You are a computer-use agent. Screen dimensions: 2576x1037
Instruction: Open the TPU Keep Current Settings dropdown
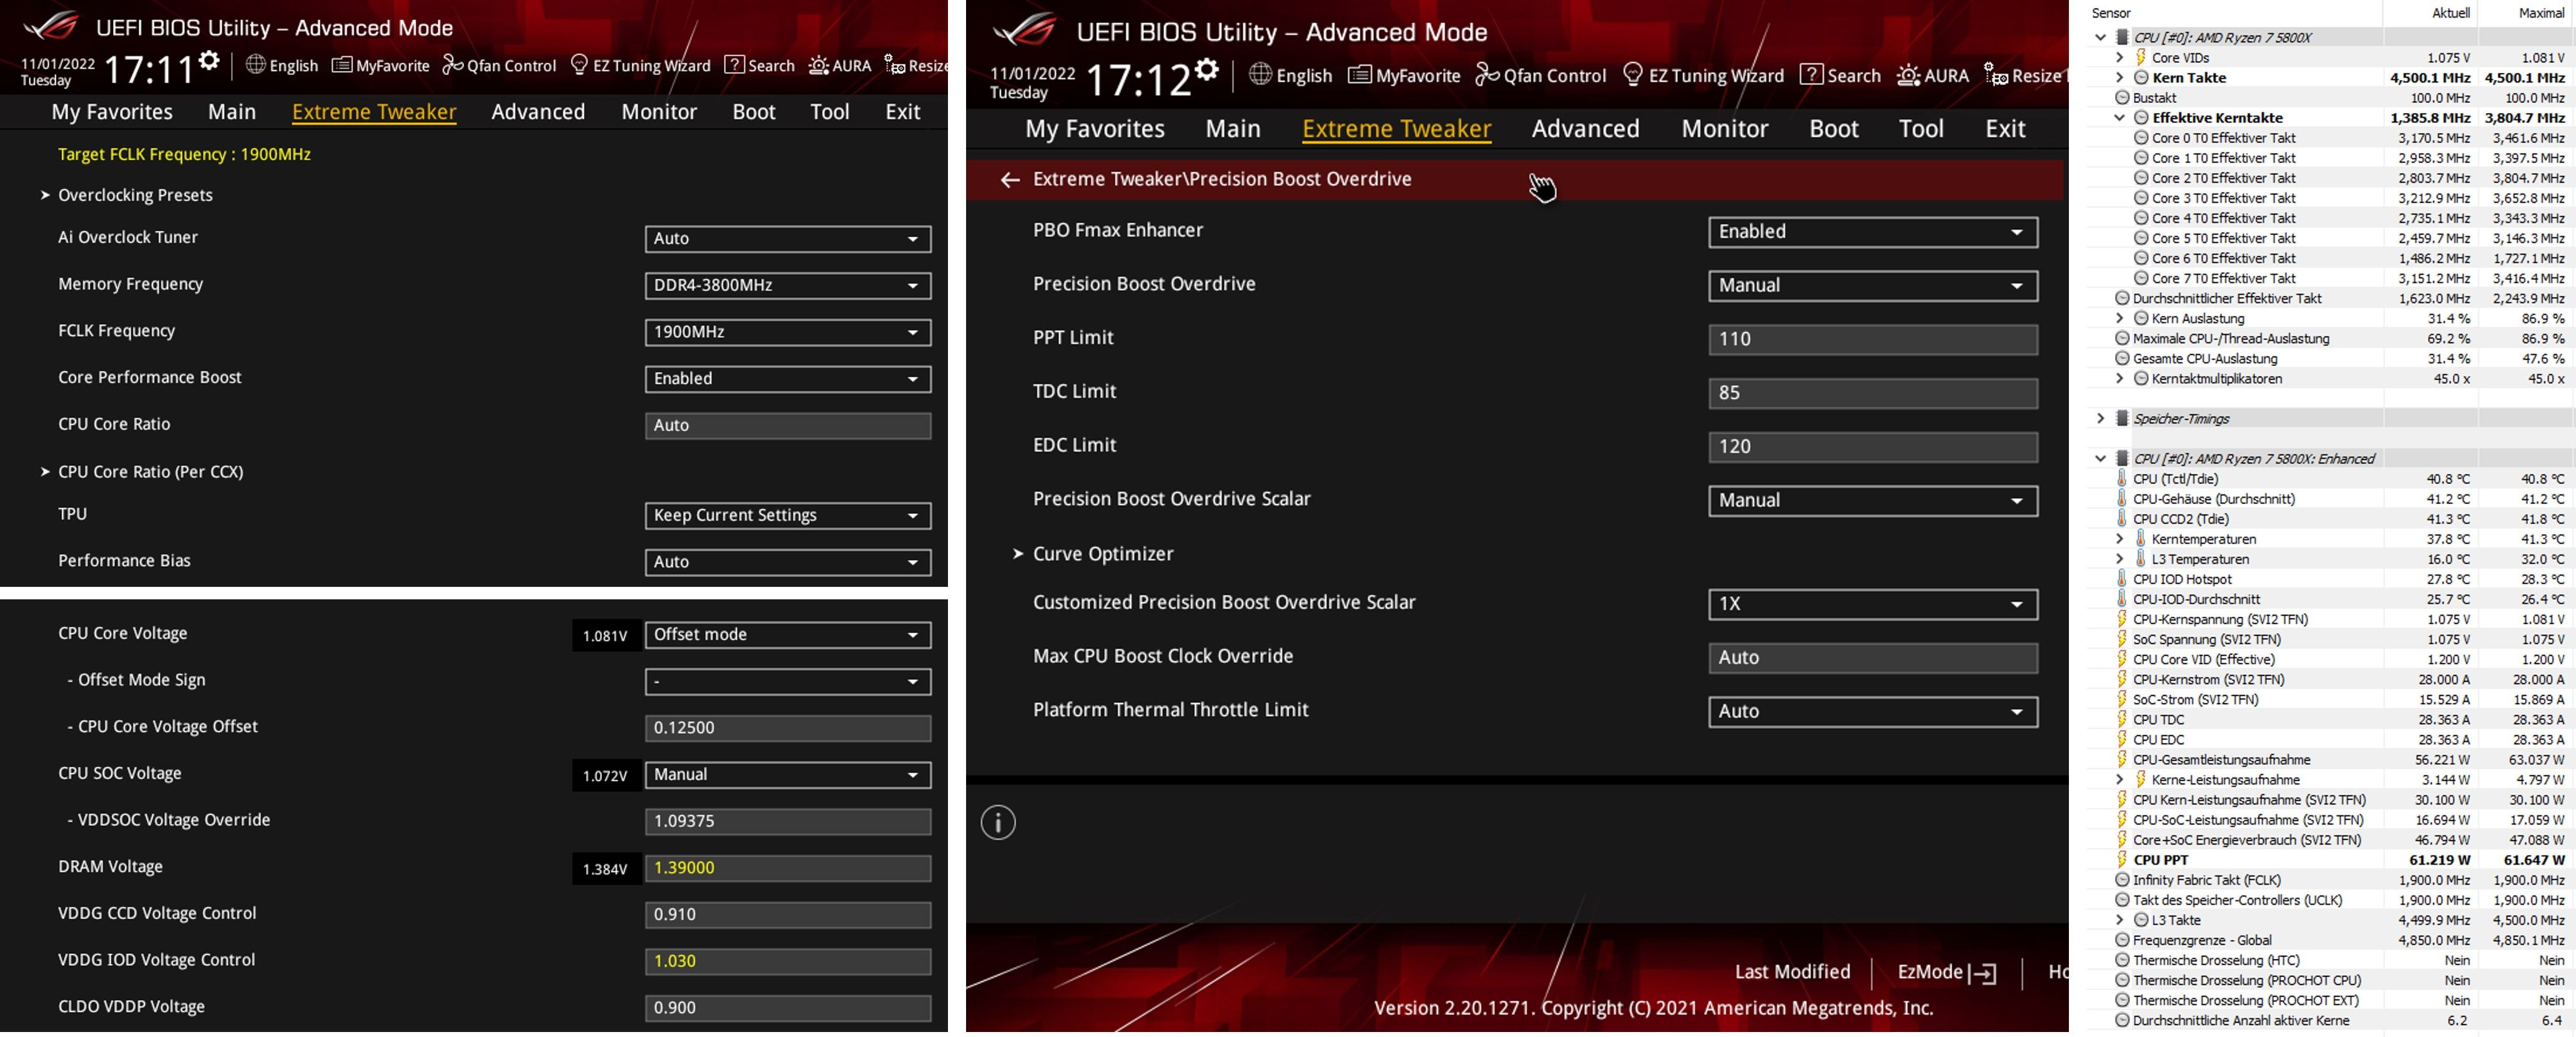click(x=788, y=516)
